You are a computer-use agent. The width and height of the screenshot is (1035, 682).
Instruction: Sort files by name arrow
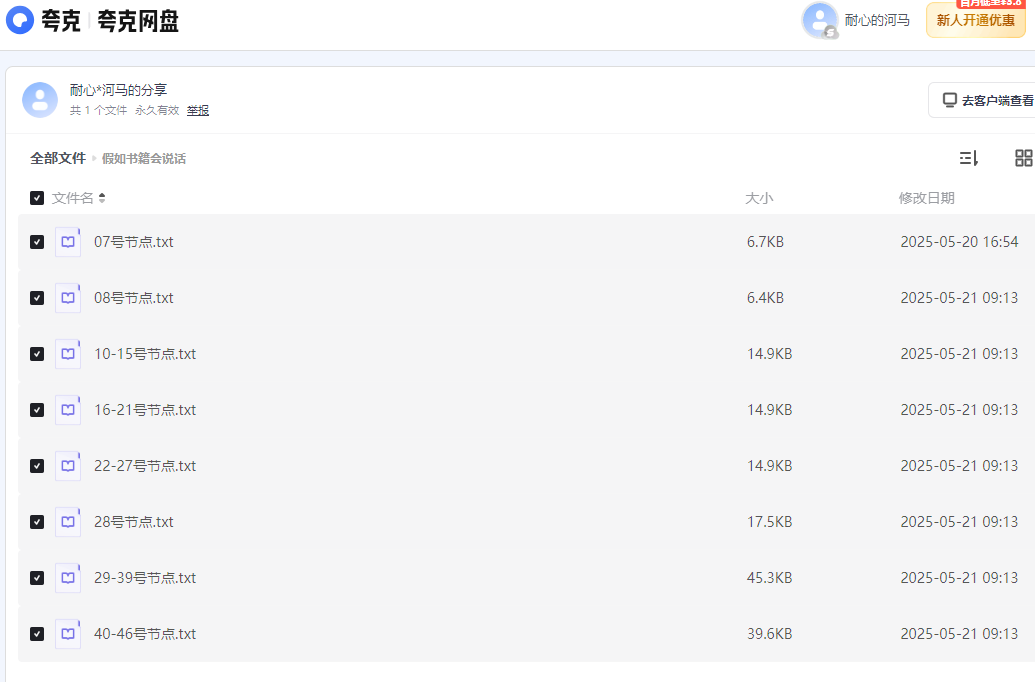point(102,198)
